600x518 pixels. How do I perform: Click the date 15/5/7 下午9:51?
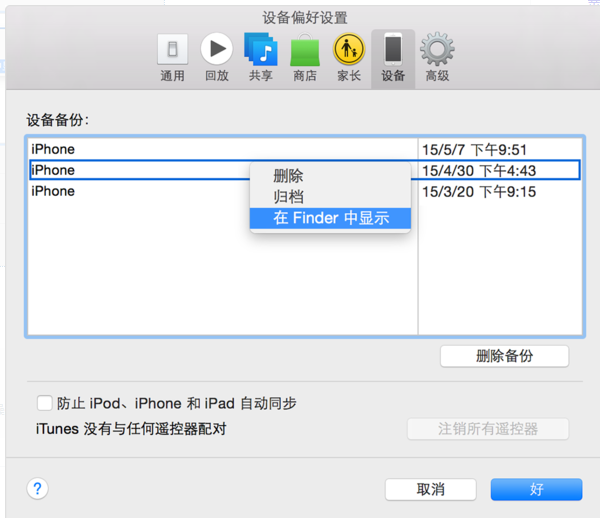click(474, 150)
